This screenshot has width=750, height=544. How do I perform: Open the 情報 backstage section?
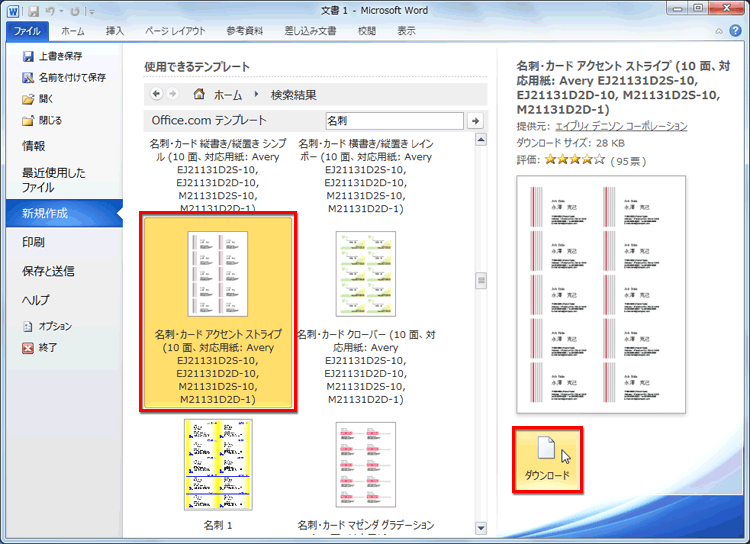[33, 146]
